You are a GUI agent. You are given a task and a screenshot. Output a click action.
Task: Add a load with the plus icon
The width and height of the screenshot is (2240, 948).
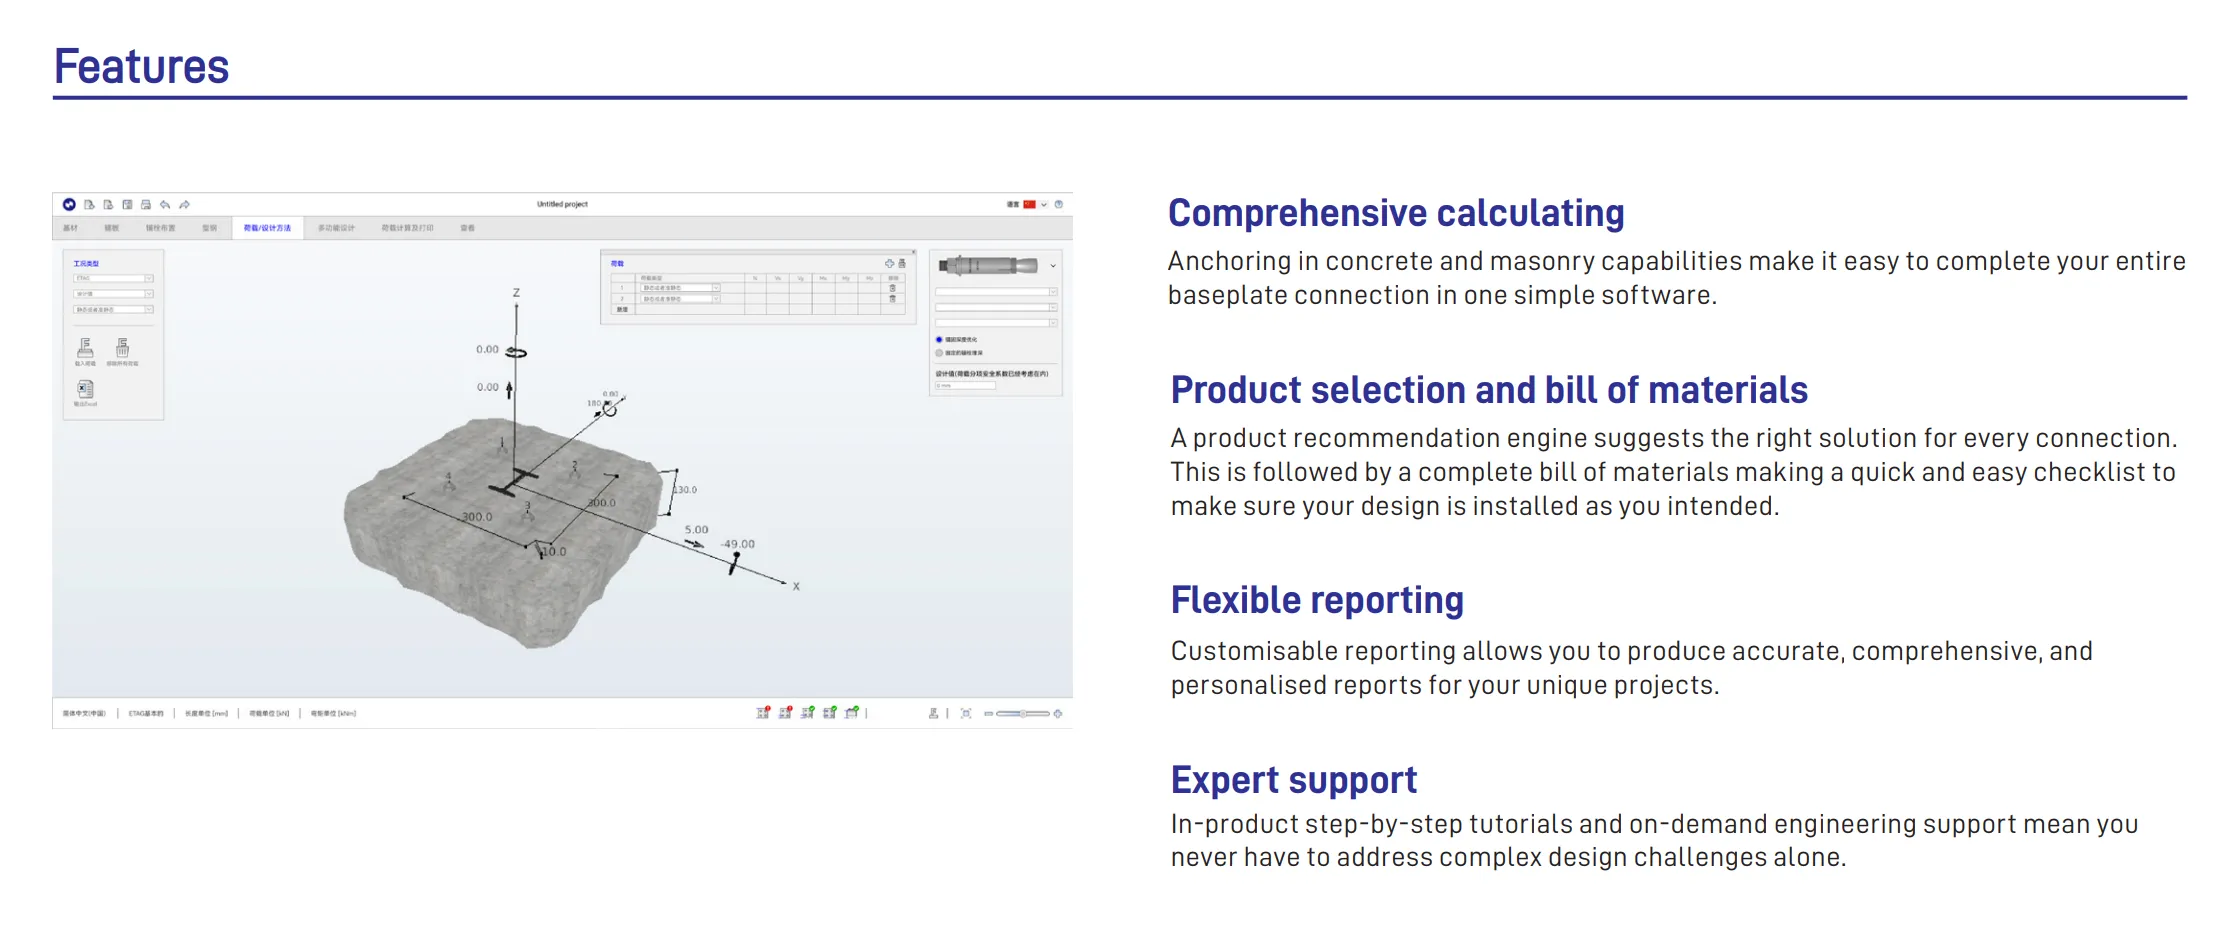click(889, 263)
